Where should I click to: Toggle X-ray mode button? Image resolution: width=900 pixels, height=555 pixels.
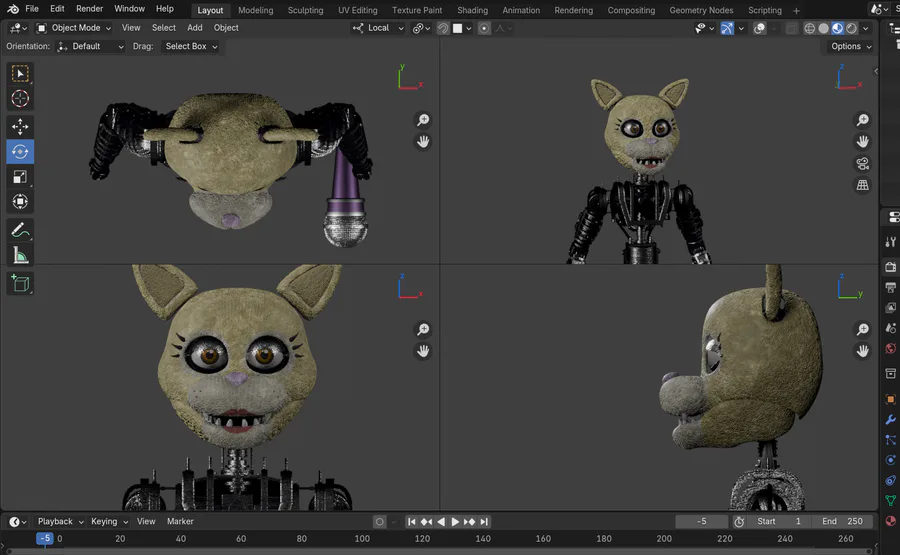[x=792, y=28]
